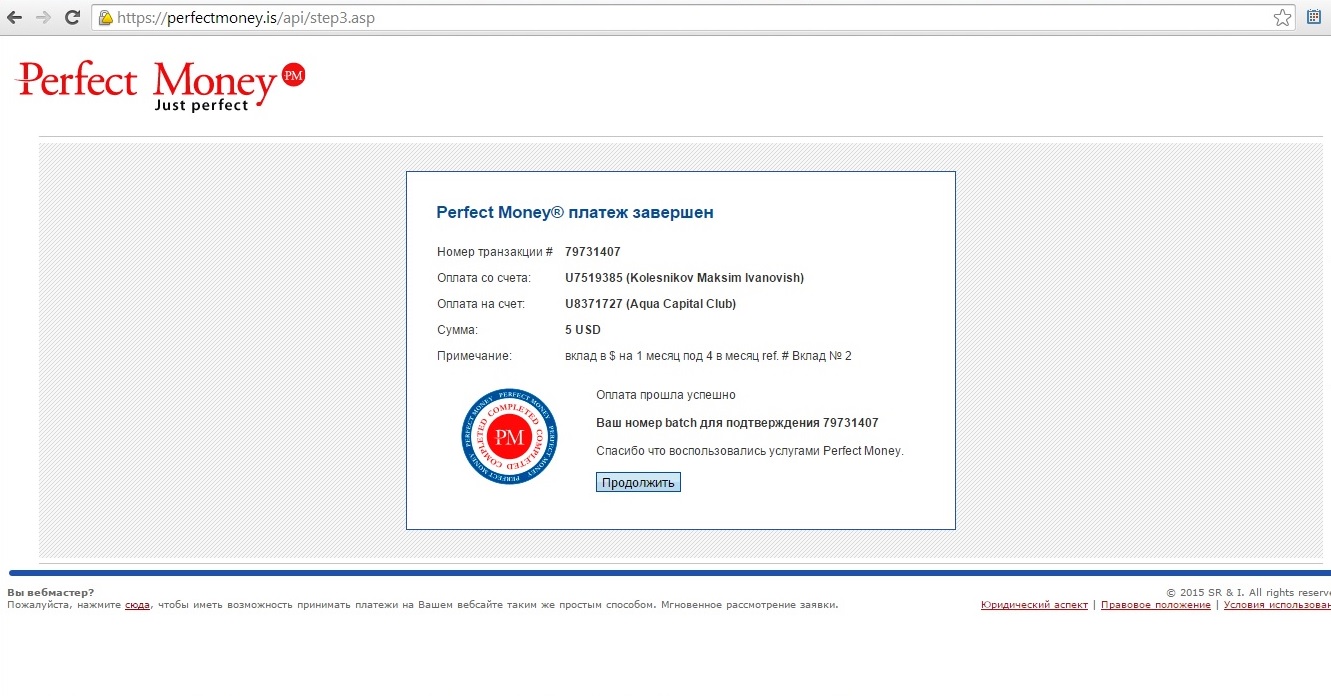Click the платеж завершен heading
Viewport: 1331px width, 696px height.
click(575, 213)
